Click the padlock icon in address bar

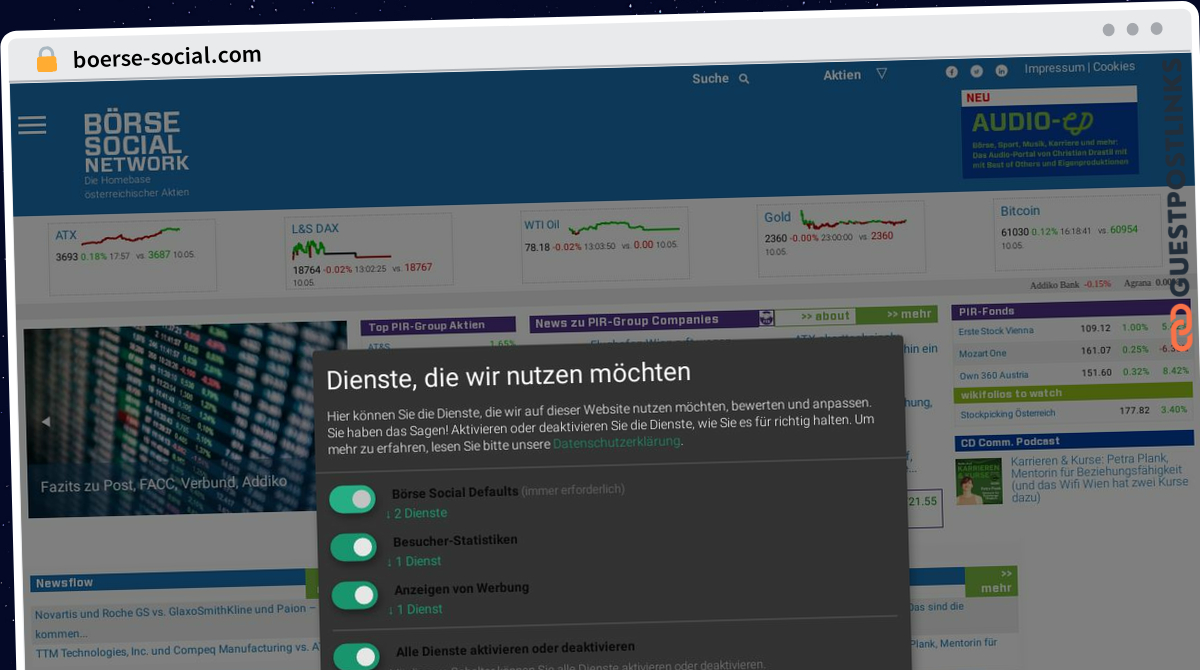point(47,59)
